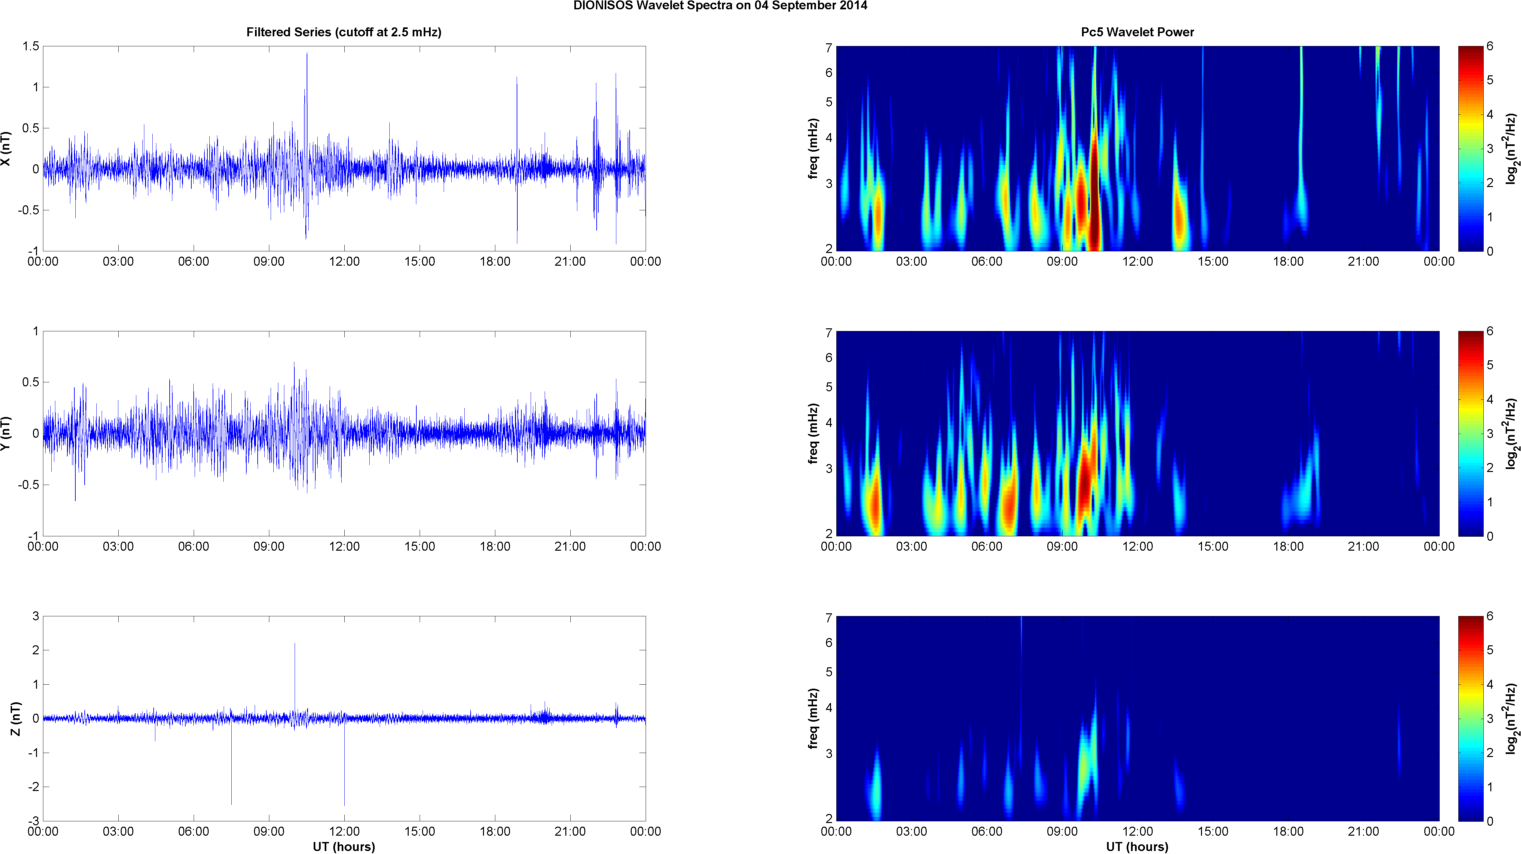Click inside the Y component filtered series plot
Screen dimensions: 1521x854
click(x=344, y=433)
